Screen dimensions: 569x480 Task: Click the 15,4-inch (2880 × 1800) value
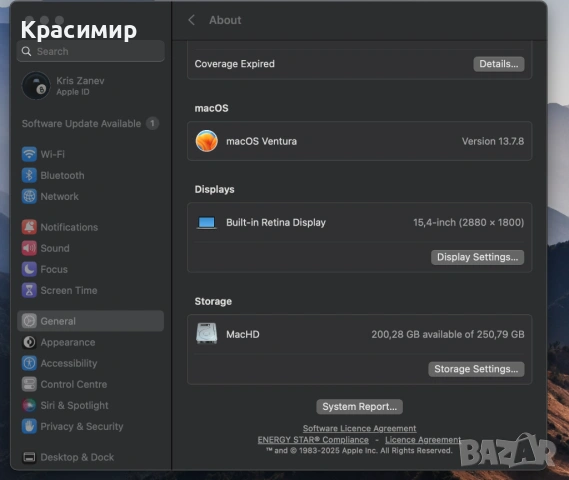pyautogui.click(x=468, y=222)
